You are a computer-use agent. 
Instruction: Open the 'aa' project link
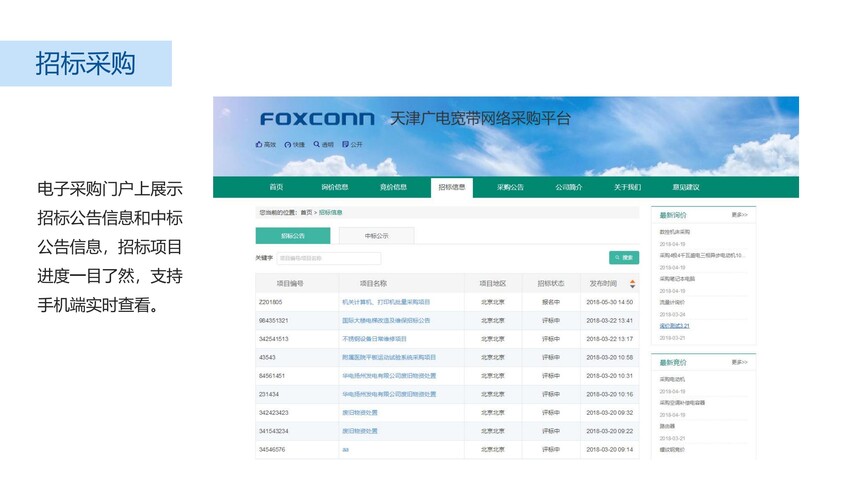click(x=346, y=449)
